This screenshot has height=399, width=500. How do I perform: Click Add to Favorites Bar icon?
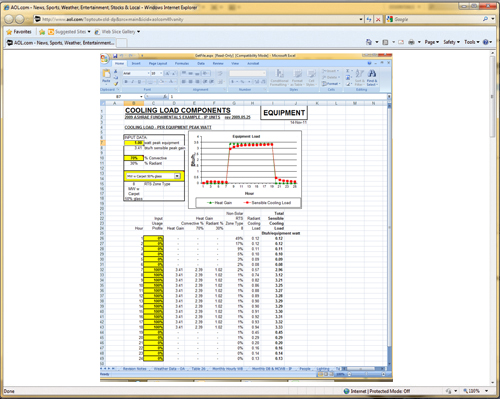42,32
